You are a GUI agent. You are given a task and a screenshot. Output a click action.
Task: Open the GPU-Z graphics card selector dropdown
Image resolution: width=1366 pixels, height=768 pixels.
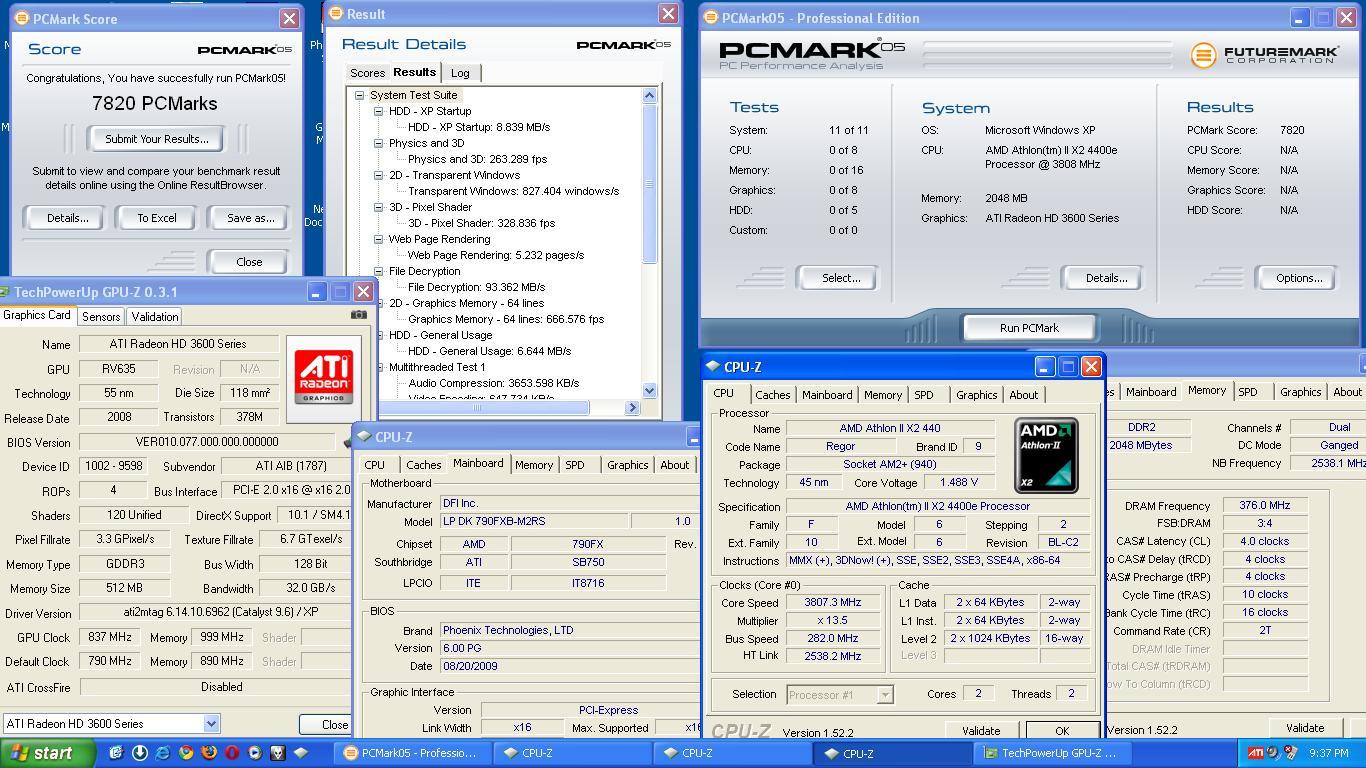(211, 723)
